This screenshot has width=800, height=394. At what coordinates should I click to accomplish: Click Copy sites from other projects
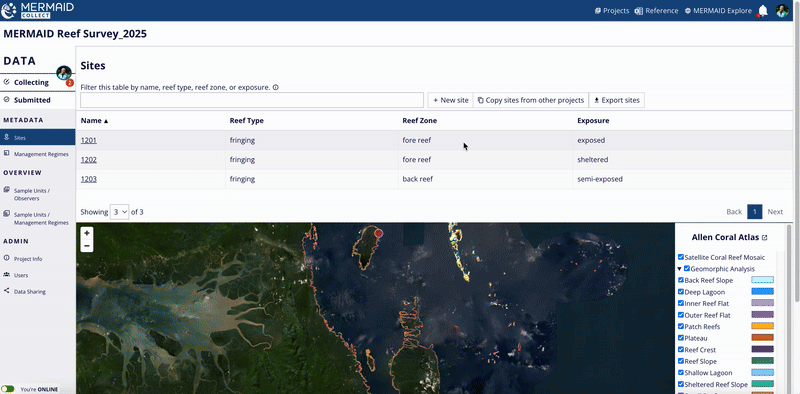click(x=531, y=100)
